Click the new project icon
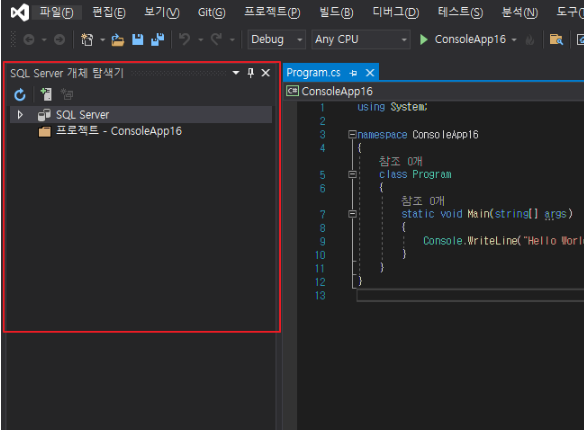 (87, 39)
